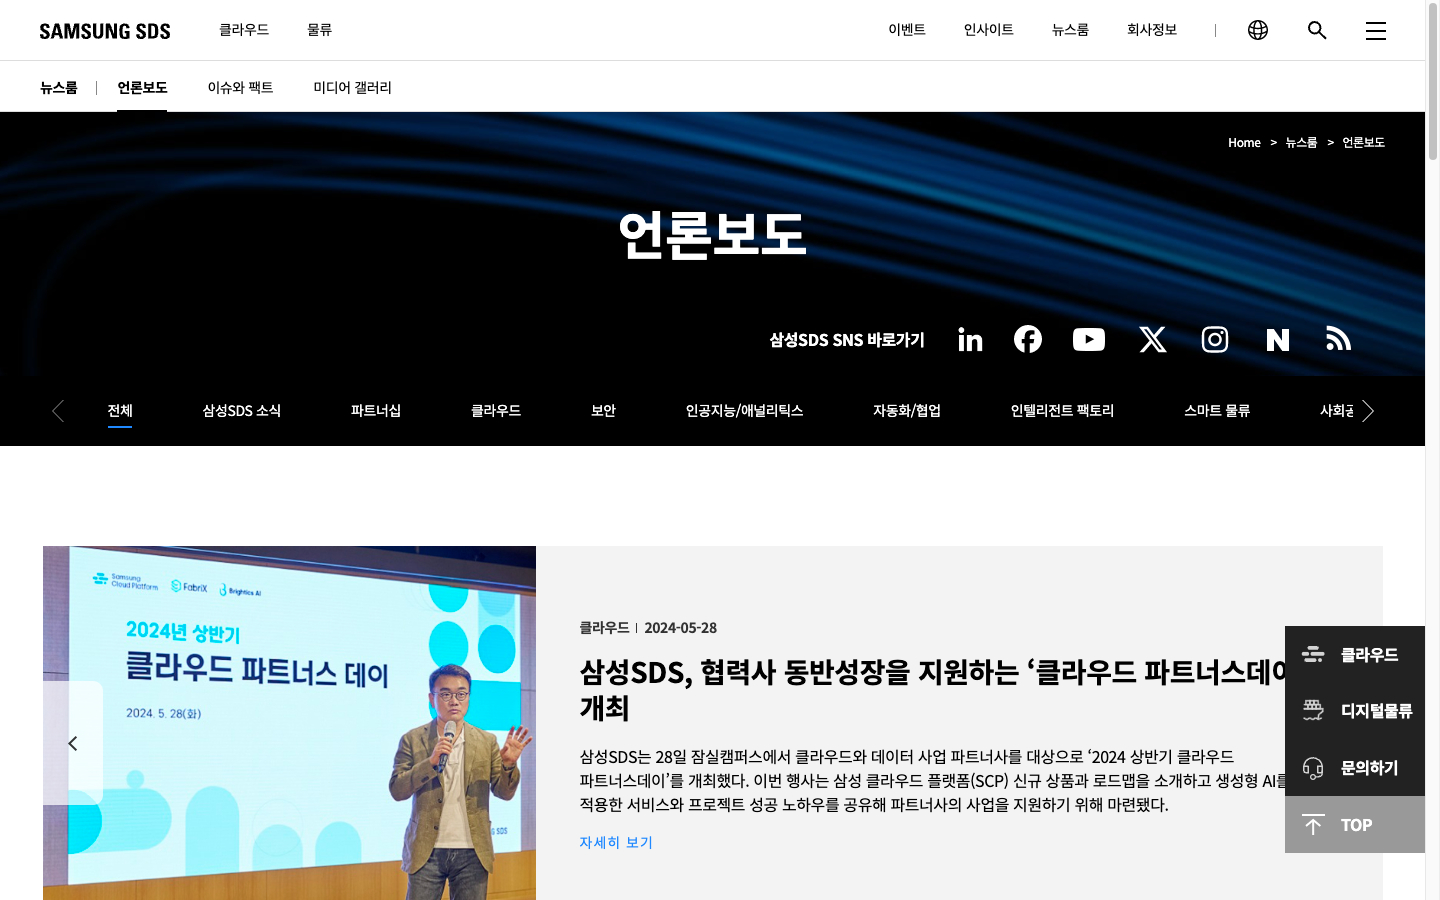Viewport: 1440px width, 900px height.
Task: Open the hamburger menu icon
Action: tap(1376, 31)
